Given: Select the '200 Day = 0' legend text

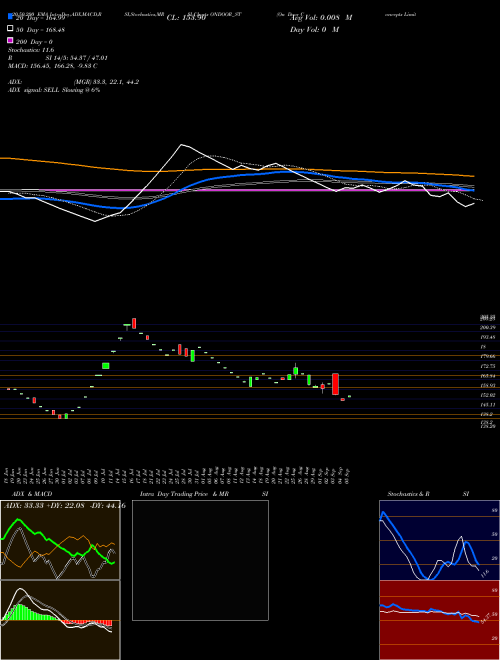Looking at the screenshot, I should (x=34, y=42).
